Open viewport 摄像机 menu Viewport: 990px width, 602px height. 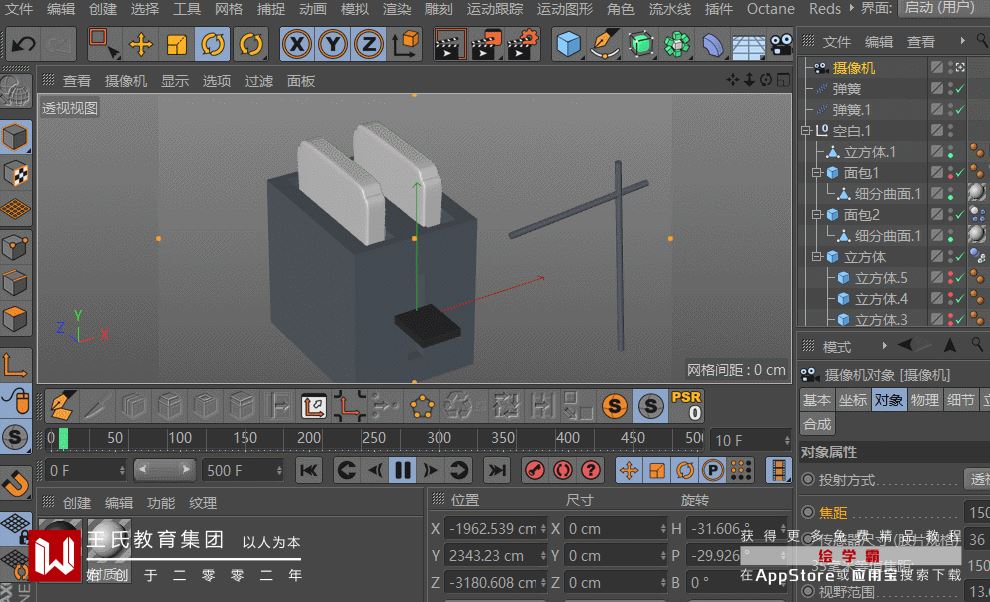coord(126,81)
